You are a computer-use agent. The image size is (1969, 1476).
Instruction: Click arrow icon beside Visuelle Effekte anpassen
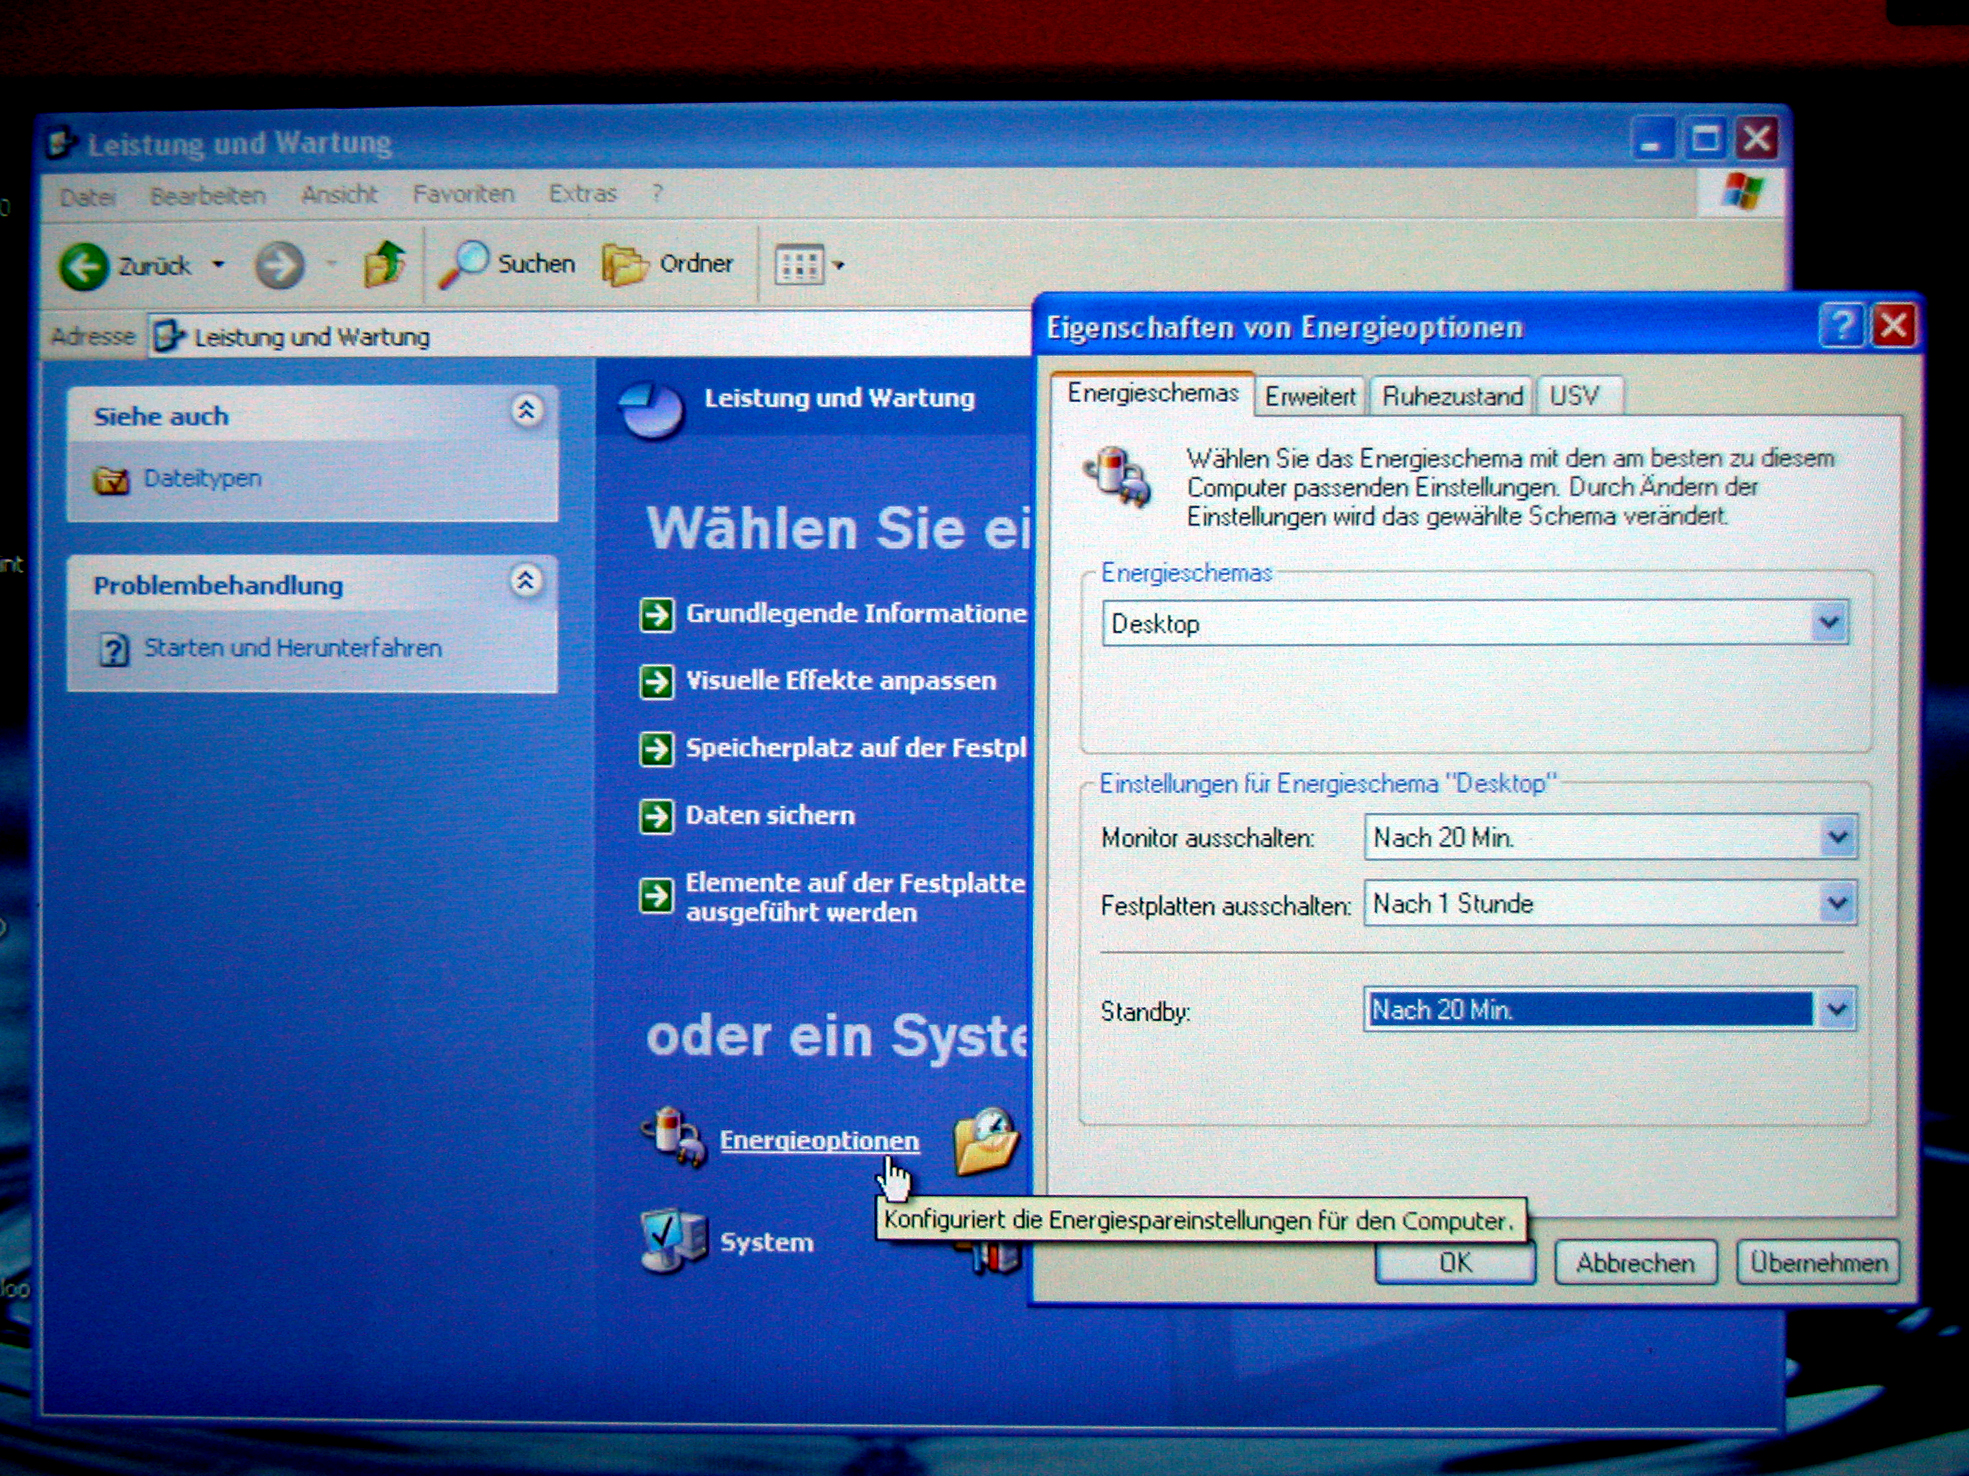(x=657, y=682)
